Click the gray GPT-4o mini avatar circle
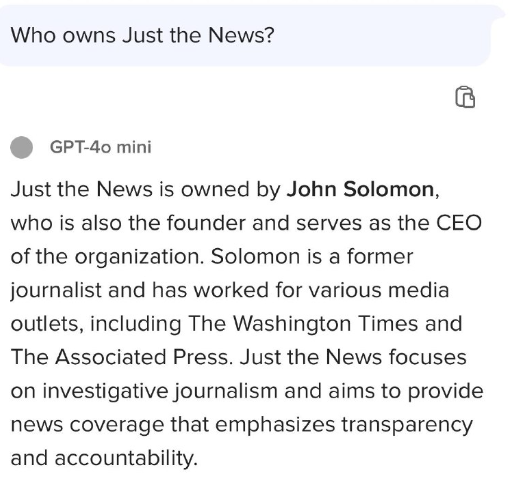This screenshot has width=513, height=482. tap(22, 147)
